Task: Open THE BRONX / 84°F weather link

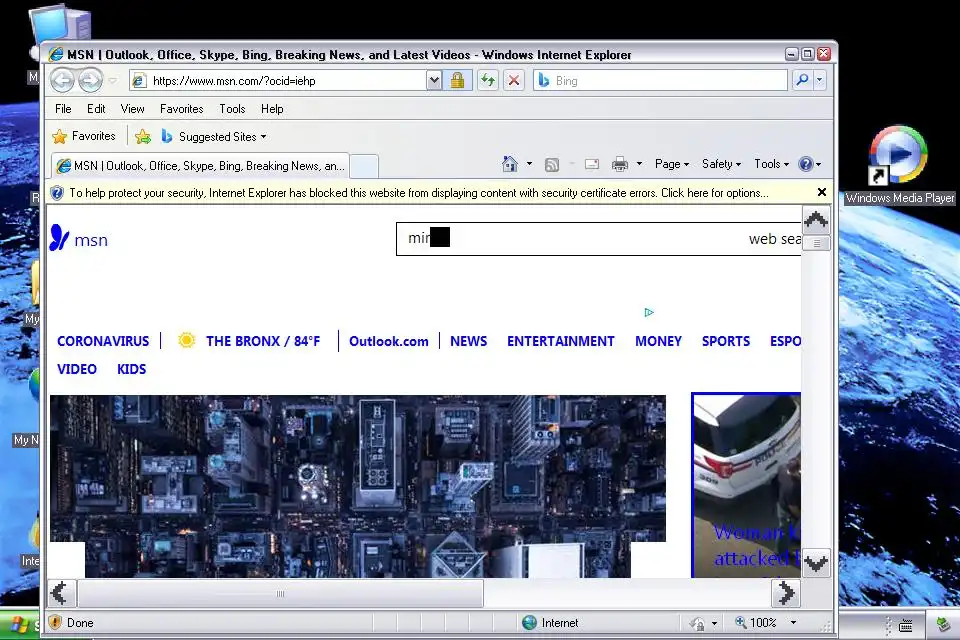Action: coord(263,341)
